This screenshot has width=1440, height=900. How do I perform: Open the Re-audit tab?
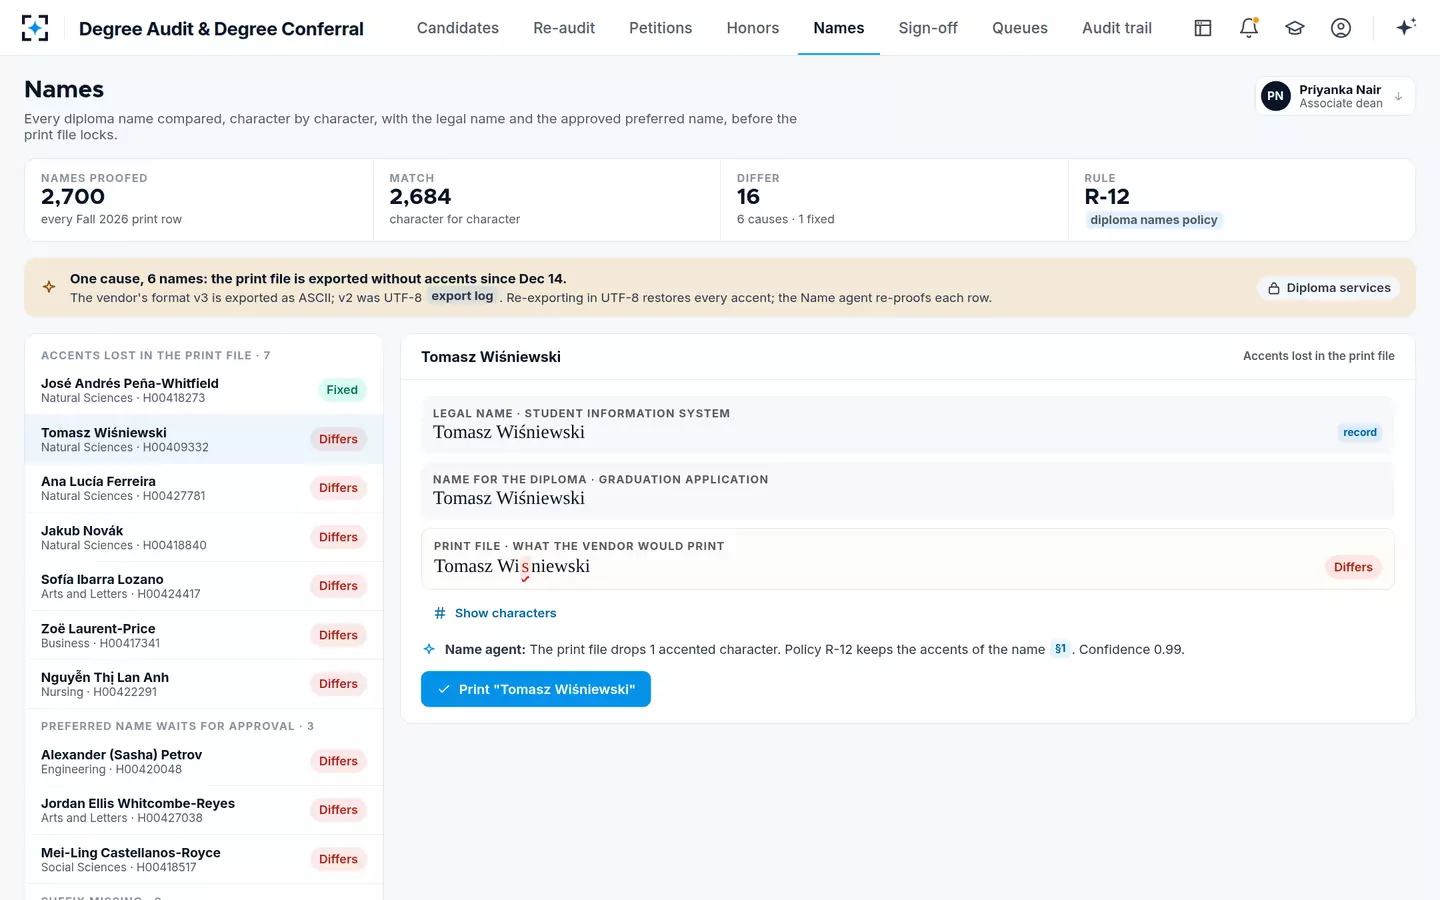tap(564, 28)
